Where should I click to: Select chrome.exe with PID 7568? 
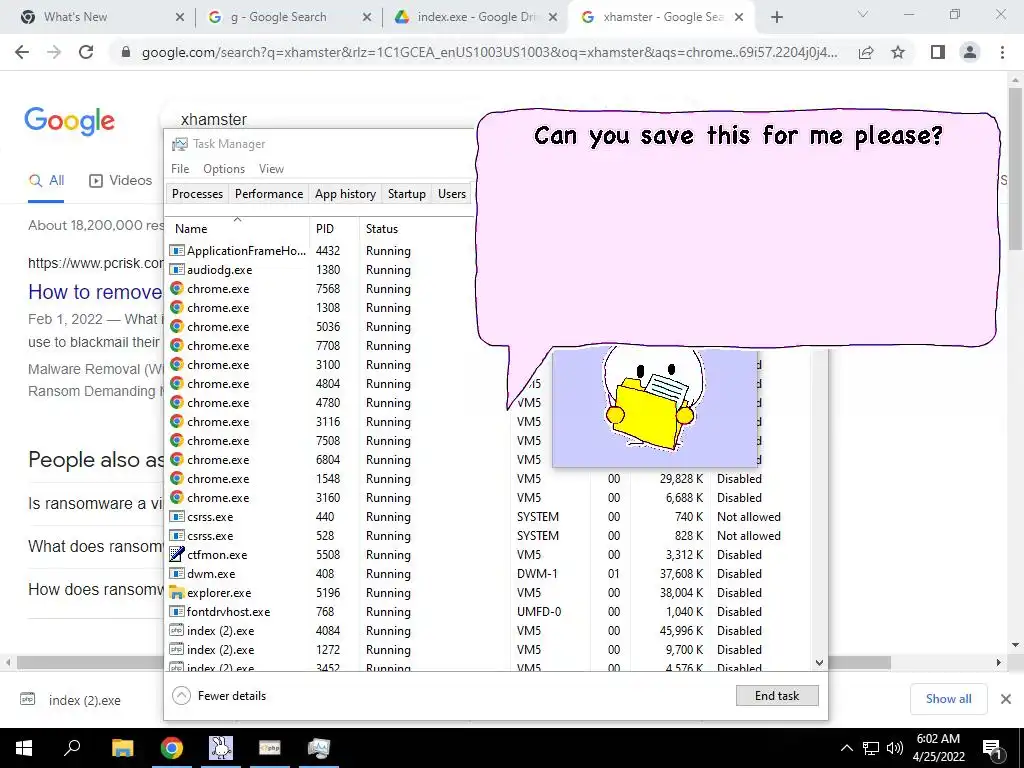pos(320,289)
